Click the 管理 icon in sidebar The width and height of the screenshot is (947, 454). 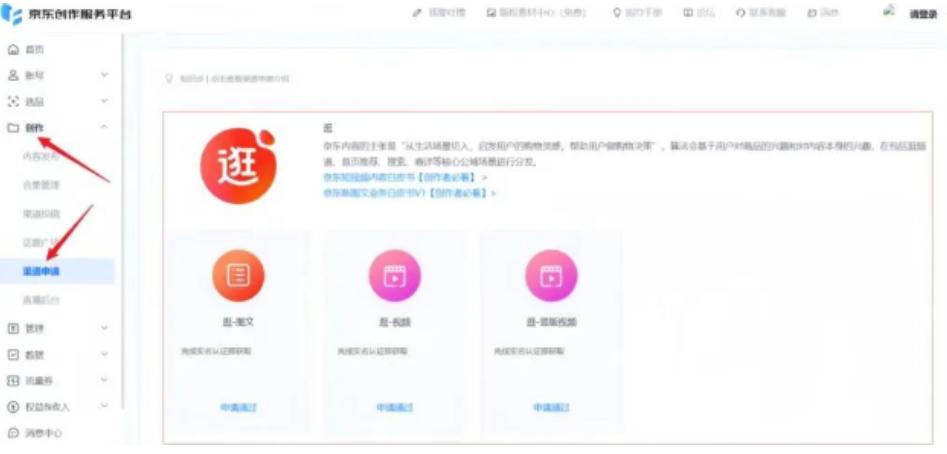tap(13, 328)
